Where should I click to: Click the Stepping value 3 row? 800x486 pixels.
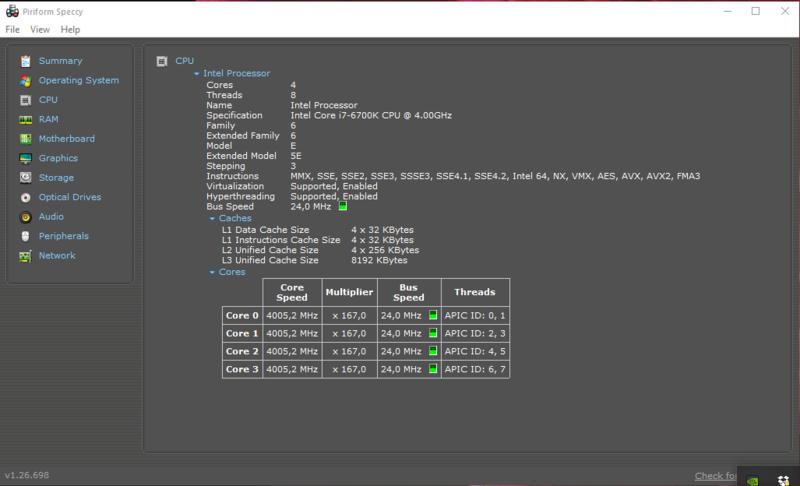251,166
